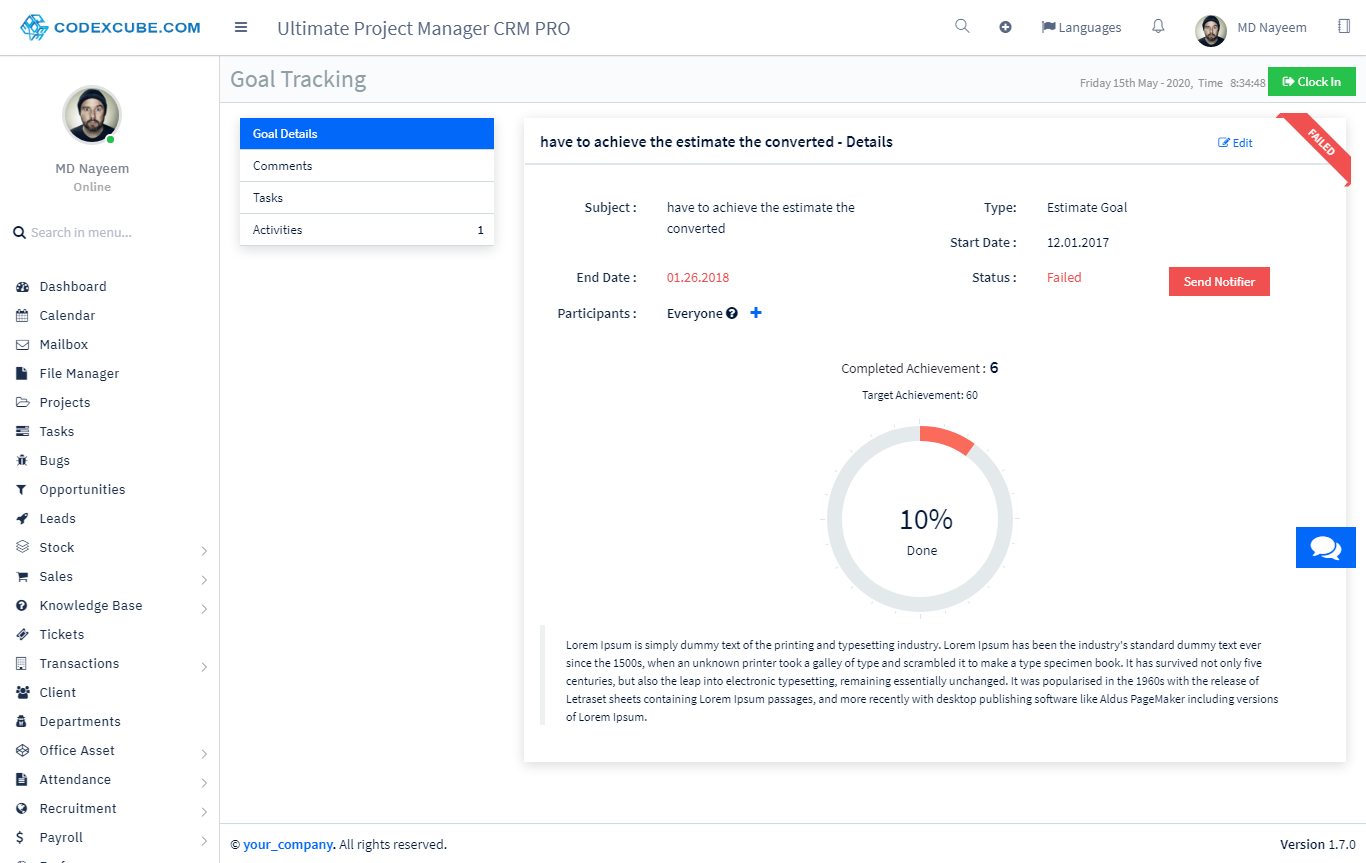This screenshot has width=1366, height=863.
Task: Open the live chat bubble widget
Action: point(1325,547)
